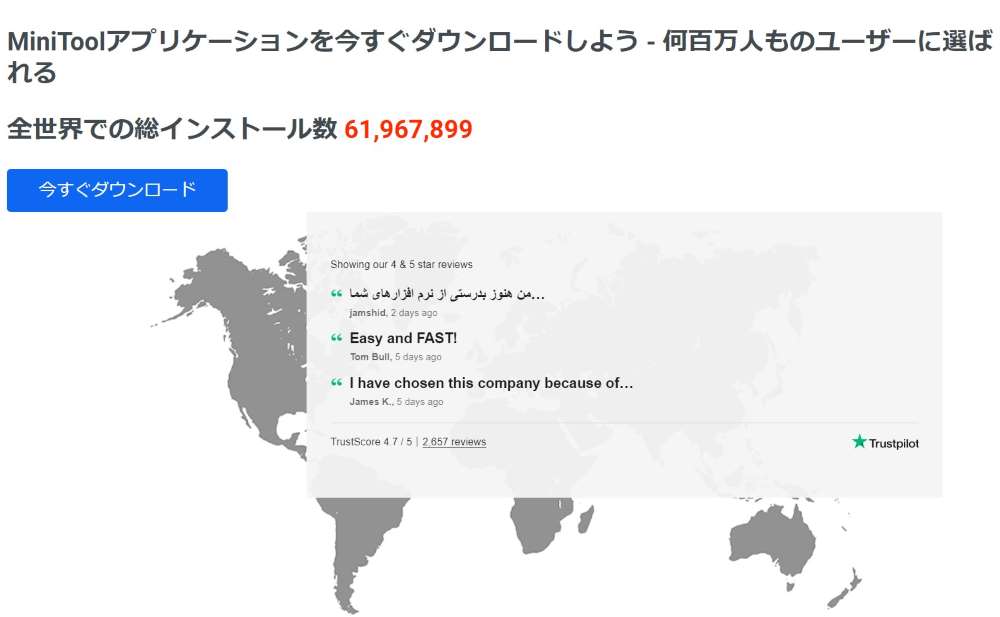Click reviewer name jamshid
Viewport: 1000px width, 617px height.
pyautogui.click(x=367, y=313)
